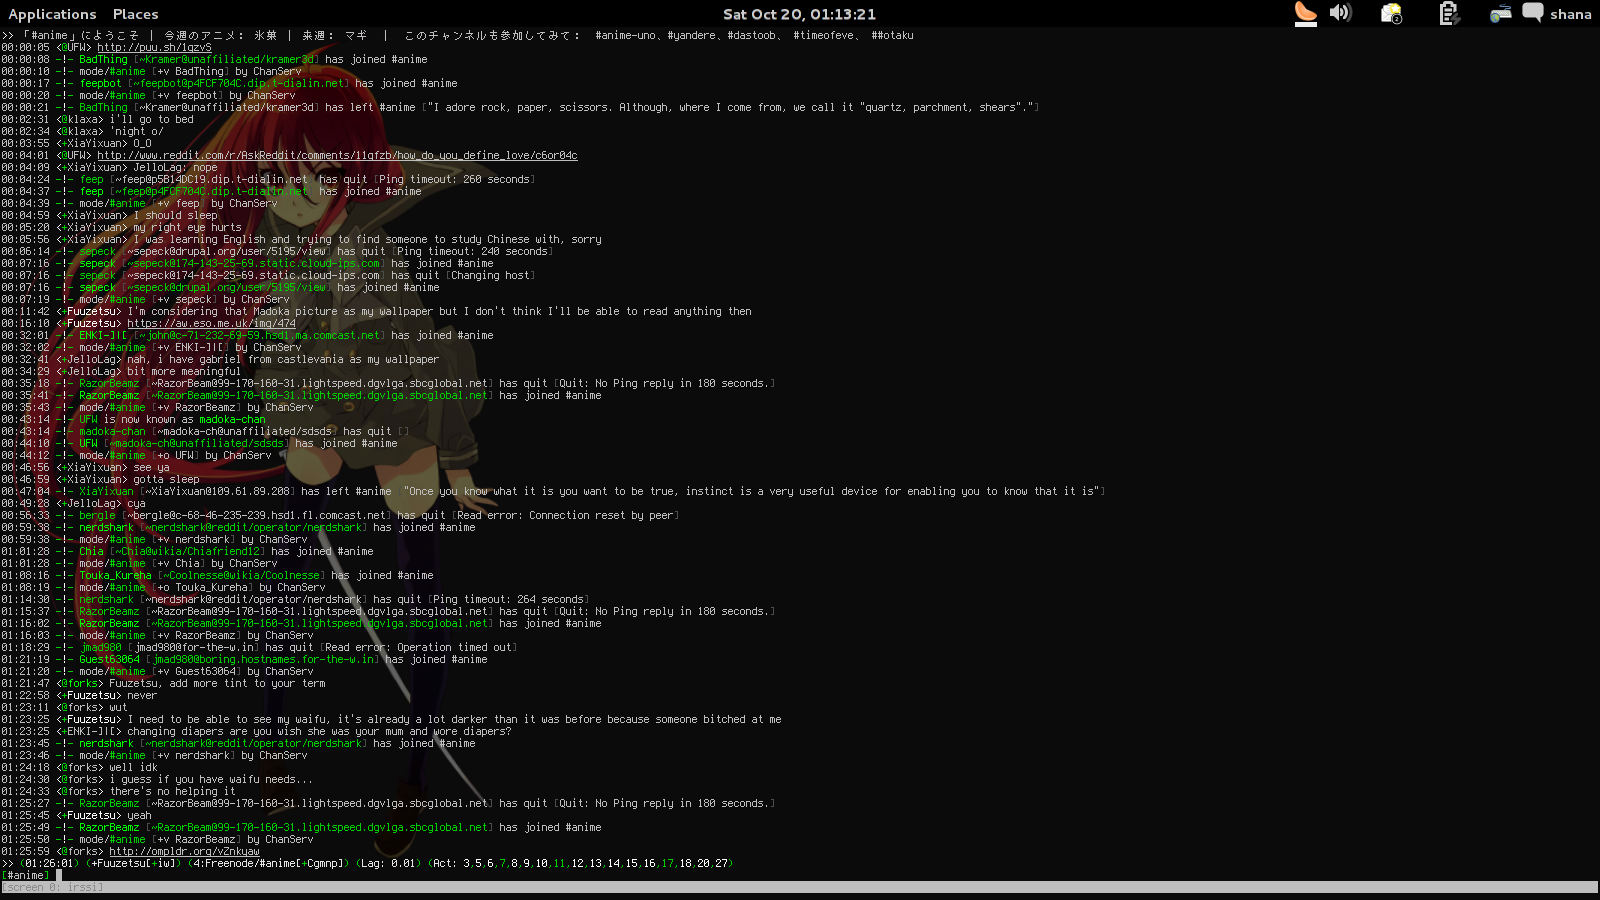
Task: Click the [#anime] input prompt line
Action: pyautogui.click(x=300, y=875)
